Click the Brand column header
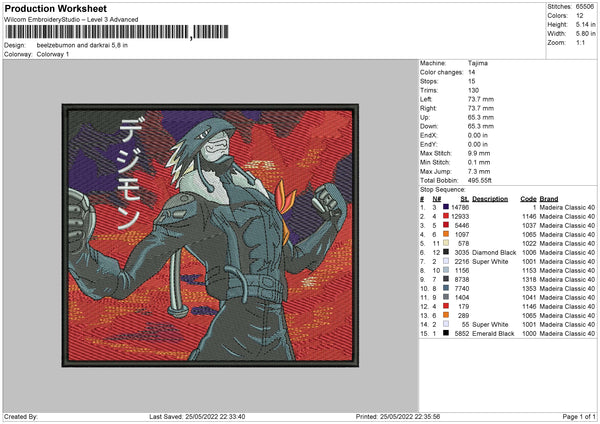 549,199
